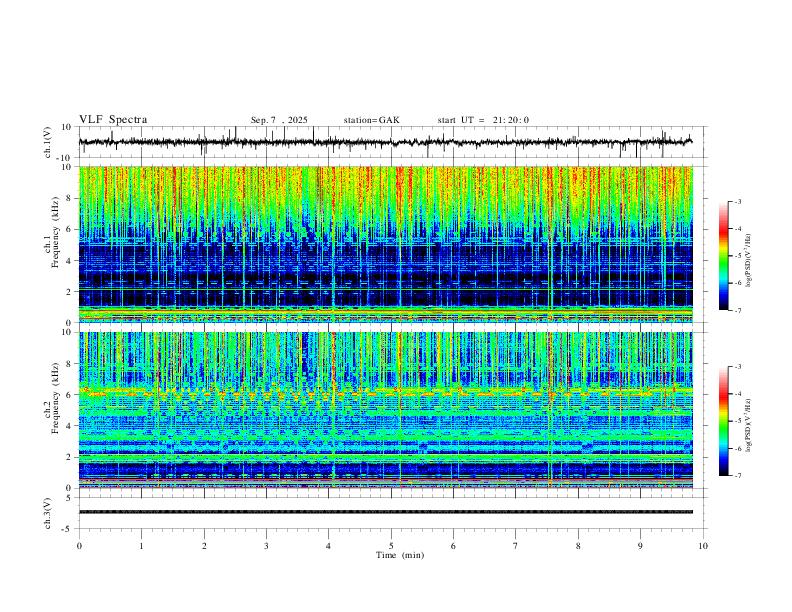Click the ch.1 colorbar 'log(PSD)' unit label
Viewport: 792px width, 612px height.
coord(749,261)
